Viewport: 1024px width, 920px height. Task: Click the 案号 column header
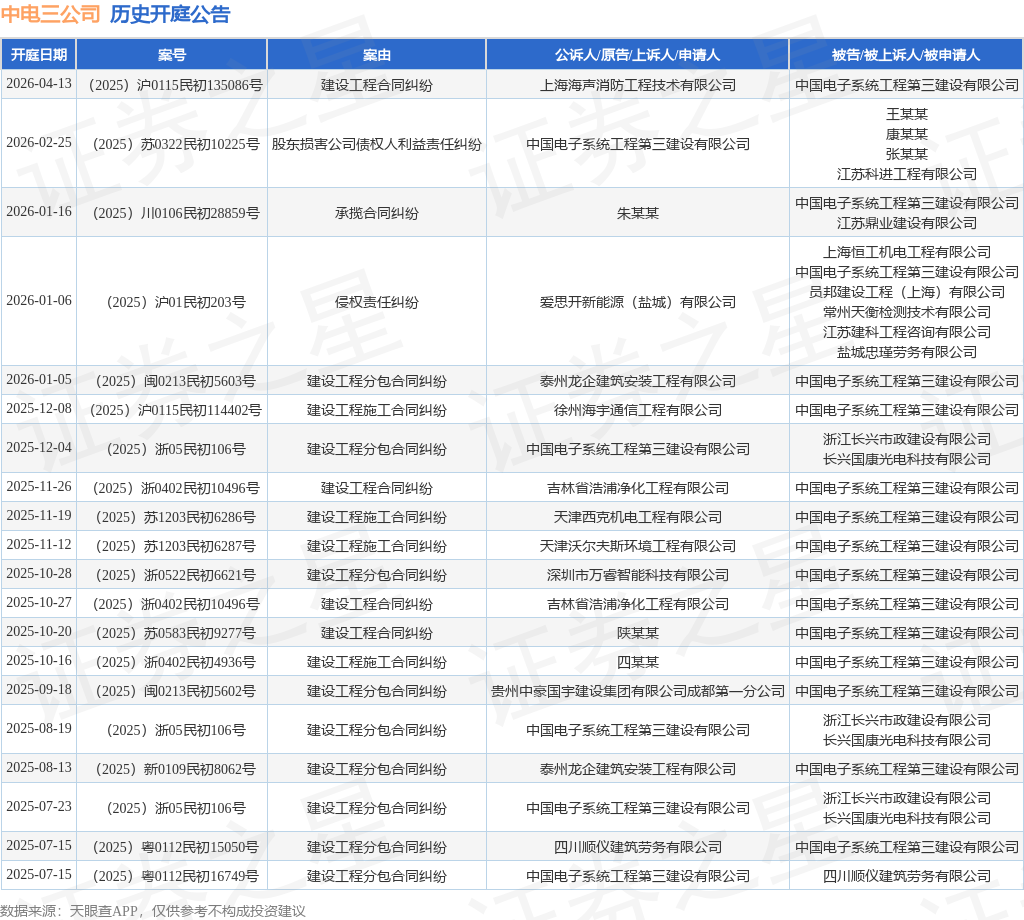[x=172, y=55]
